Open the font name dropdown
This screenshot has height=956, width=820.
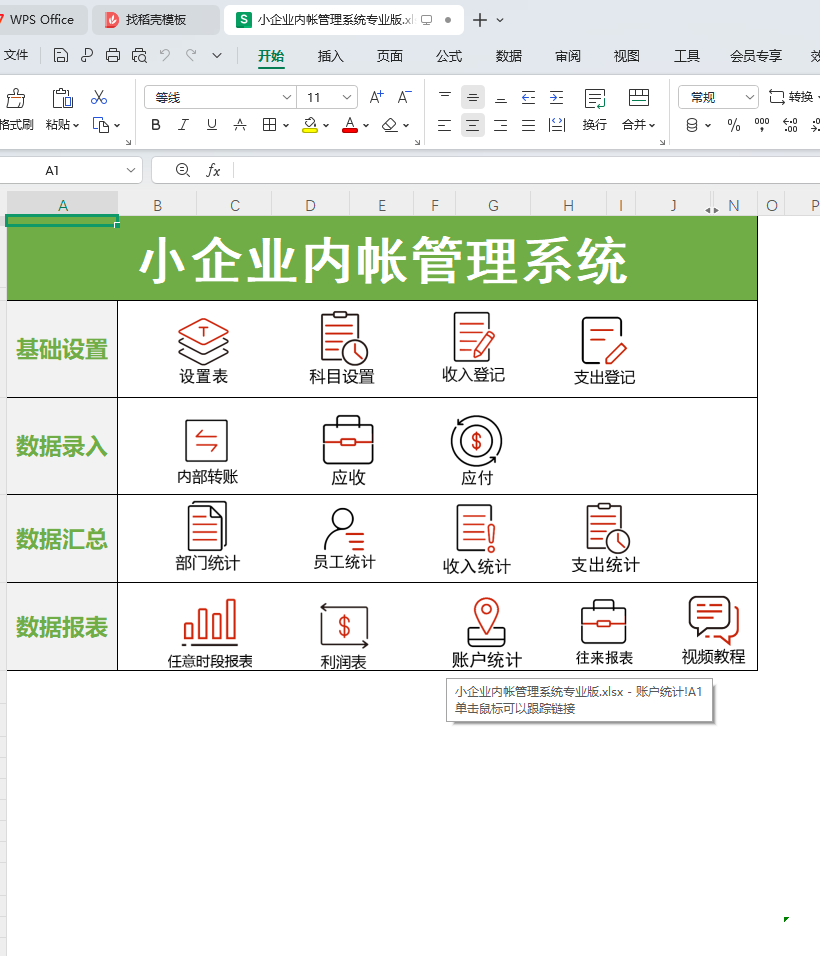coord(220,97)
